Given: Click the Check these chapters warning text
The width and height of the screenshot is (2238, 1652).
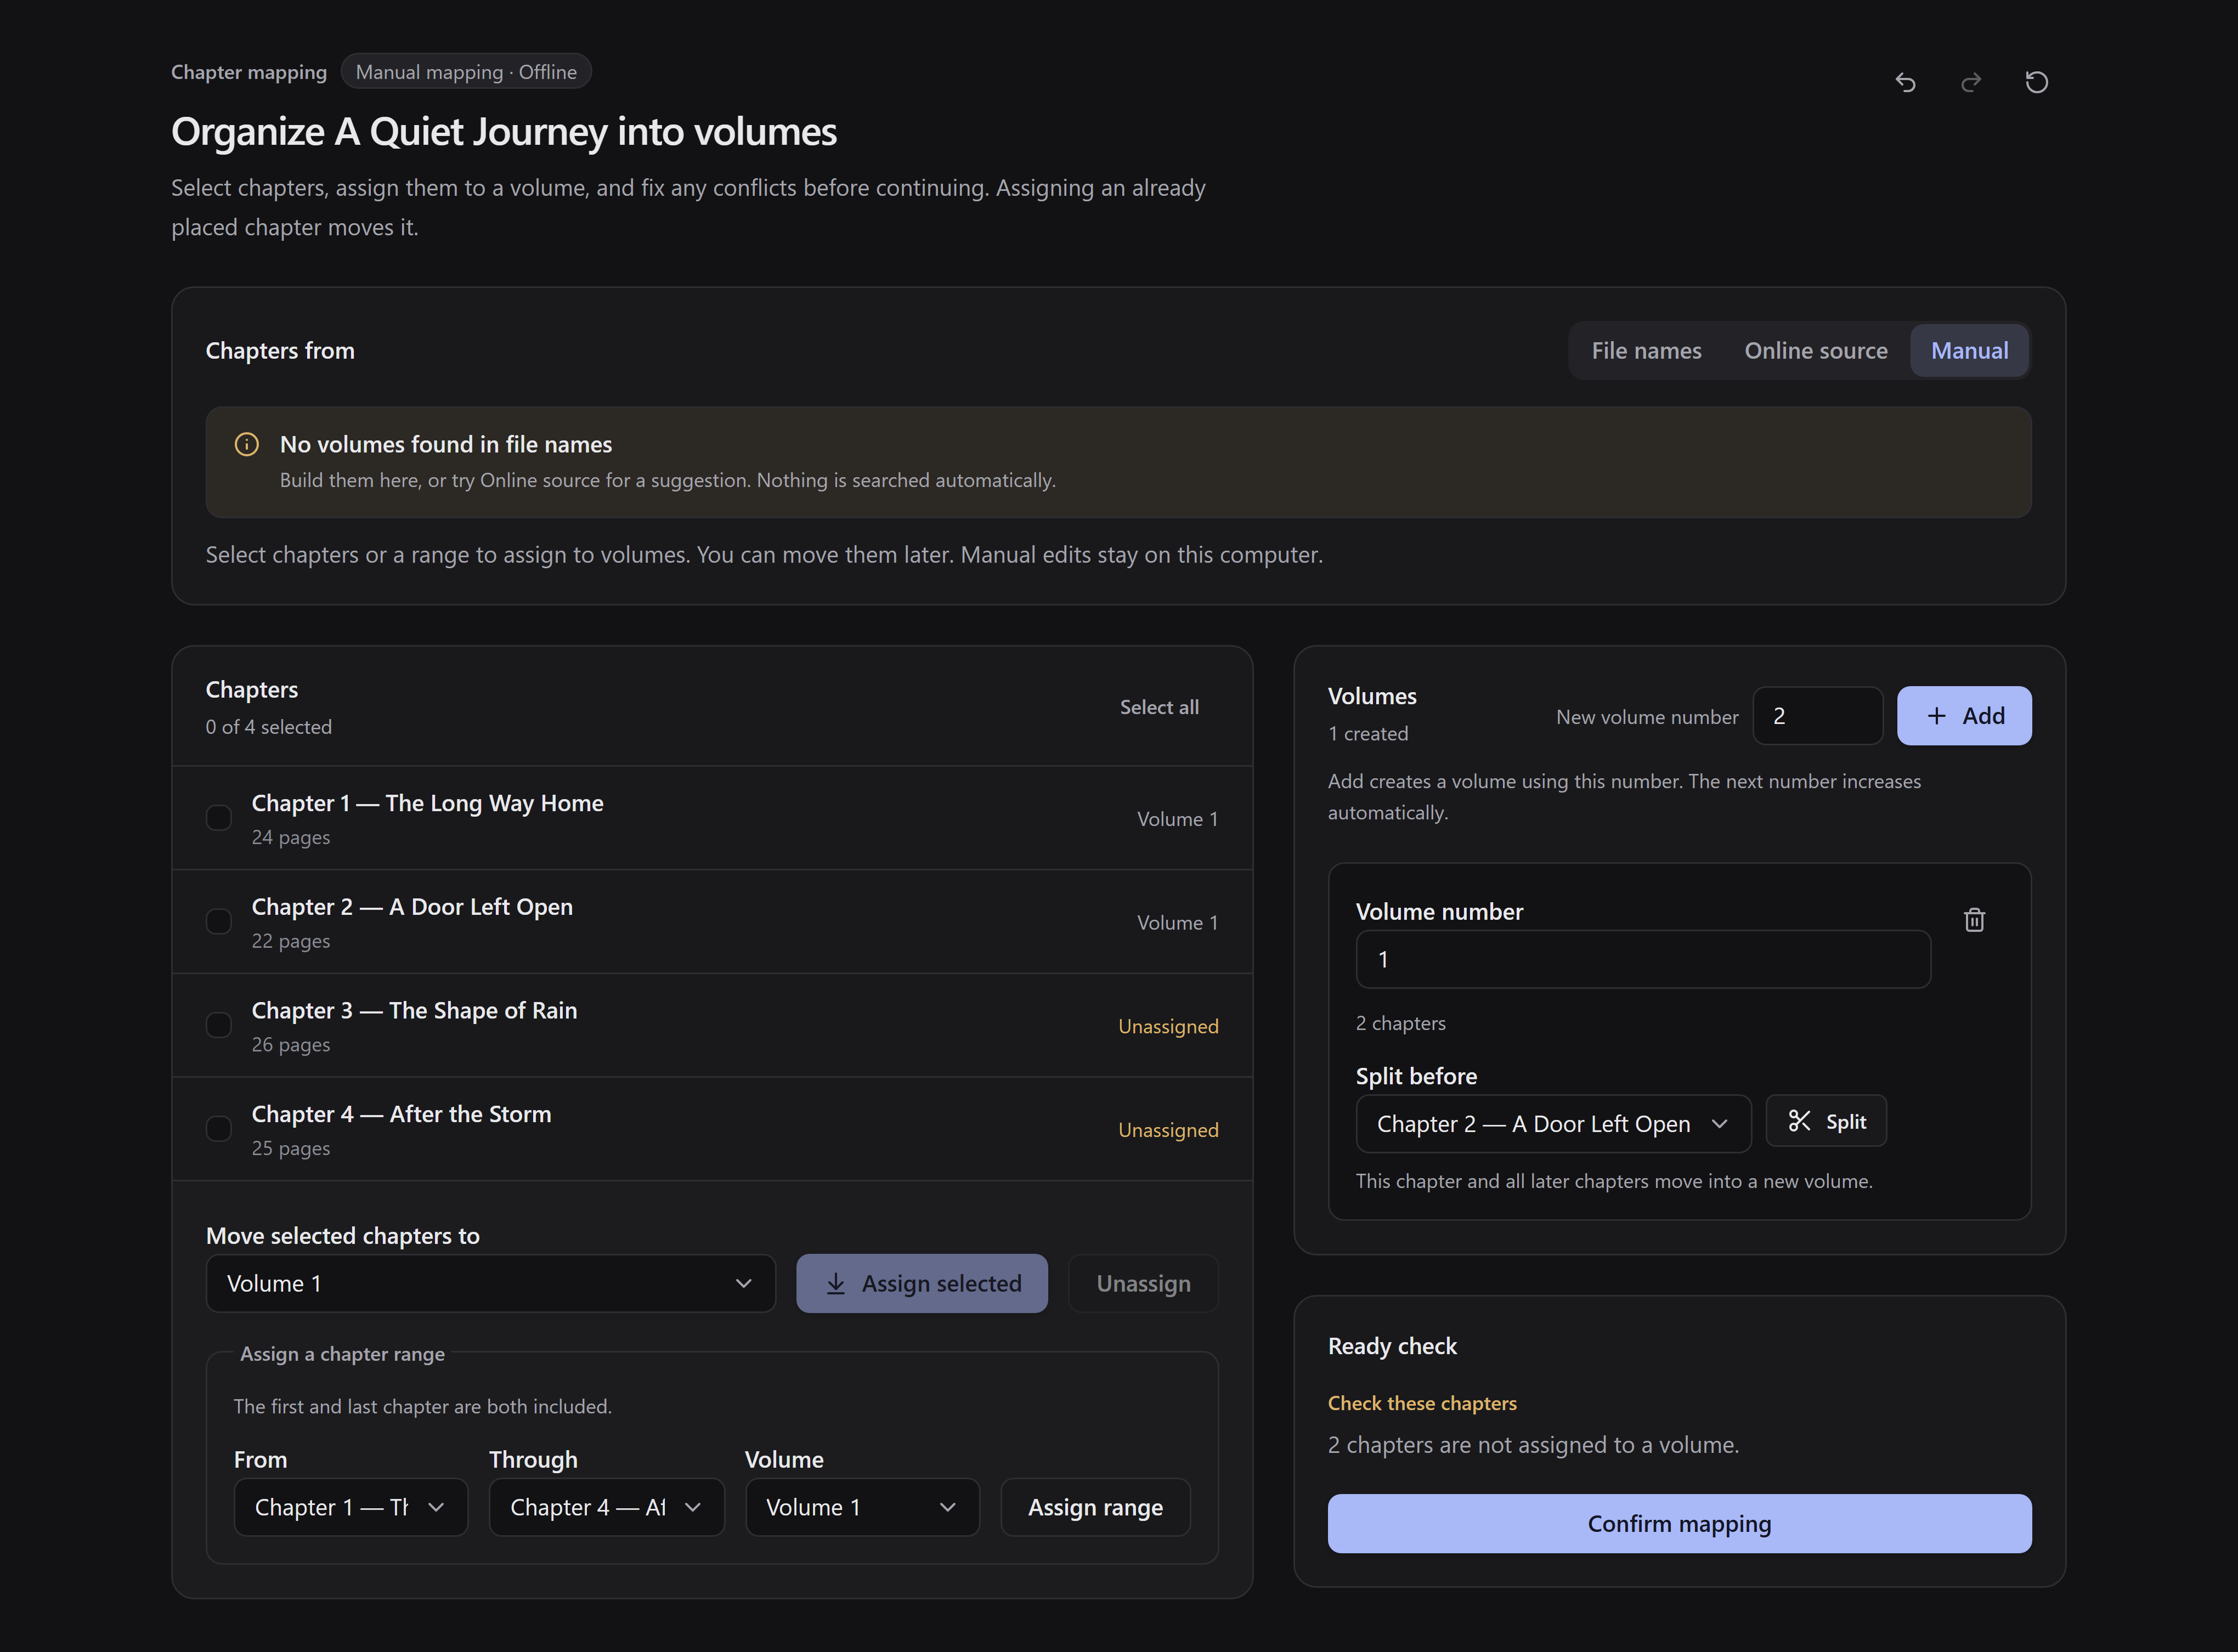Looking at the screenshot, I should tap(1422, 1403).
